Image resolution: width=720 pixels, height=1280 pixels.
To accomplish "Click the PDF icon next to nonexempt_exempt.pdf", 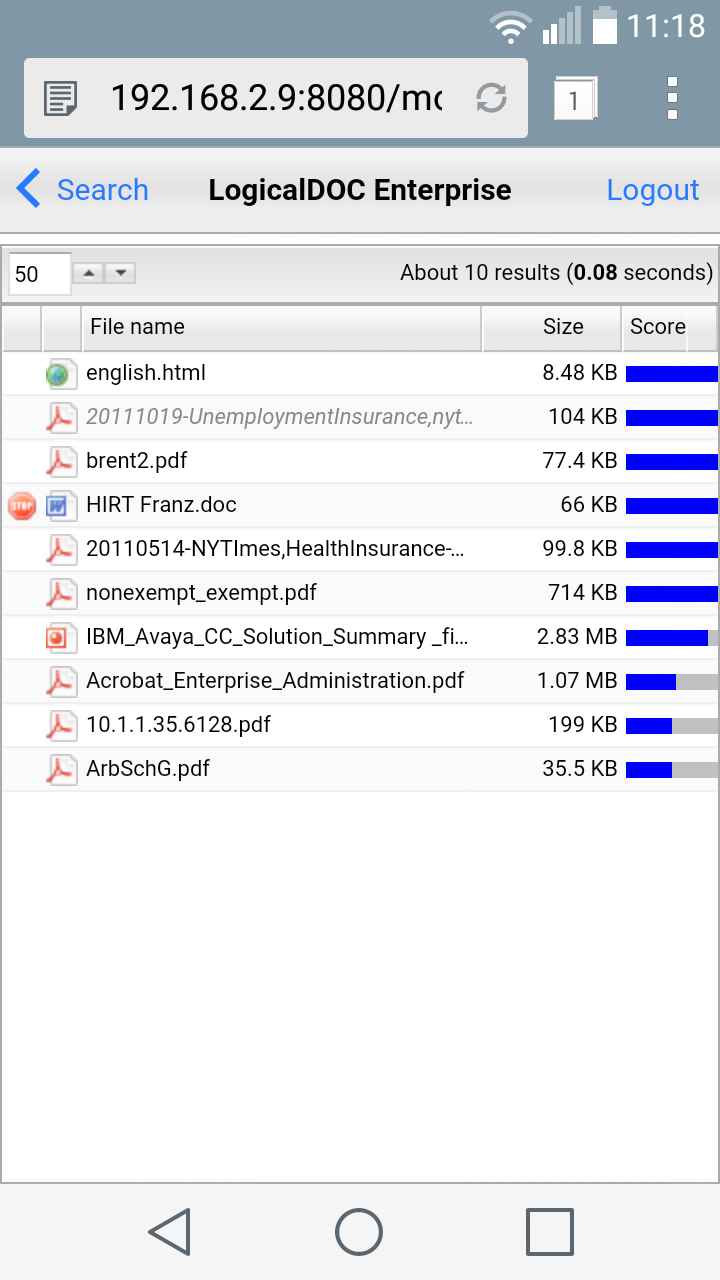I will coord(61,593).
